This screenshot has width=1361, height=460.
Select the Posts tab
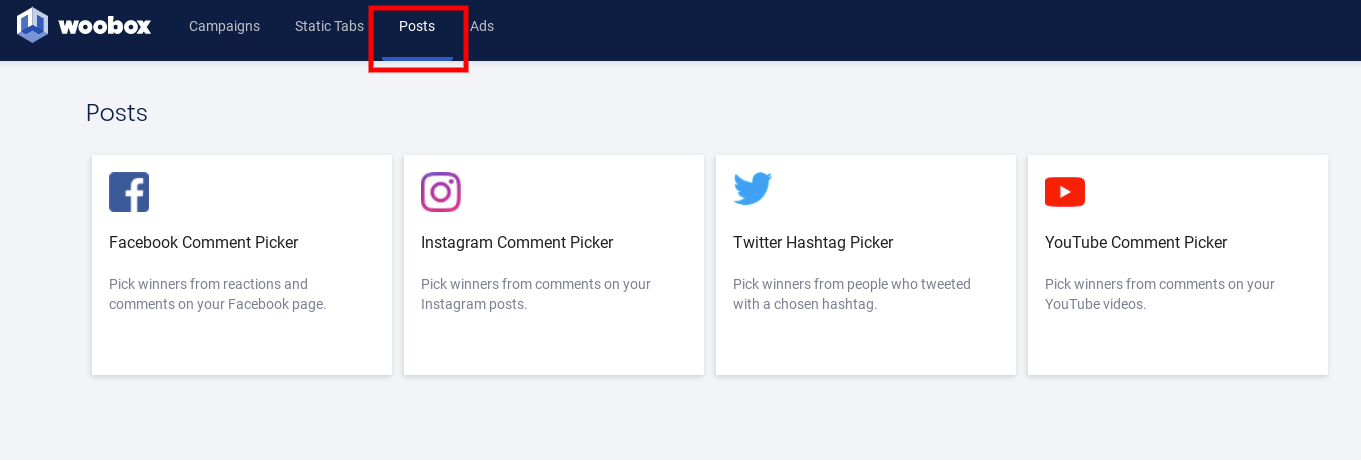(417, 26)
